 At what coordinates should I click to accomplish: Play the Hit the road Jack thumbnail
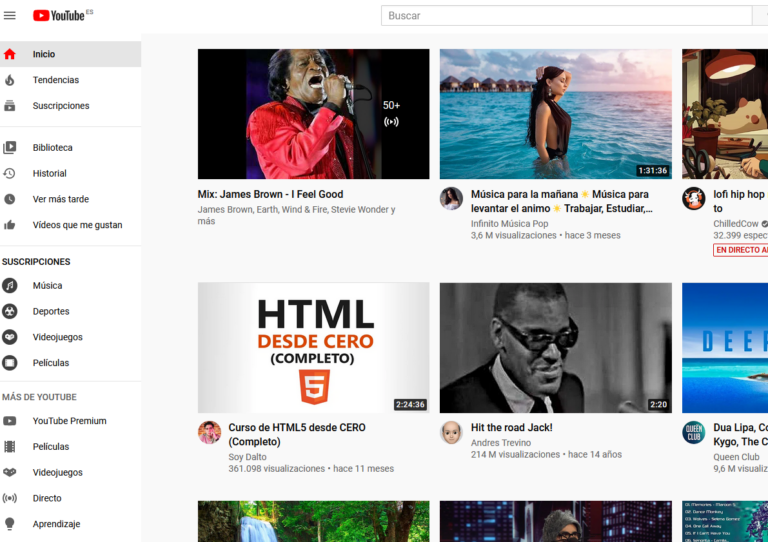555,348
